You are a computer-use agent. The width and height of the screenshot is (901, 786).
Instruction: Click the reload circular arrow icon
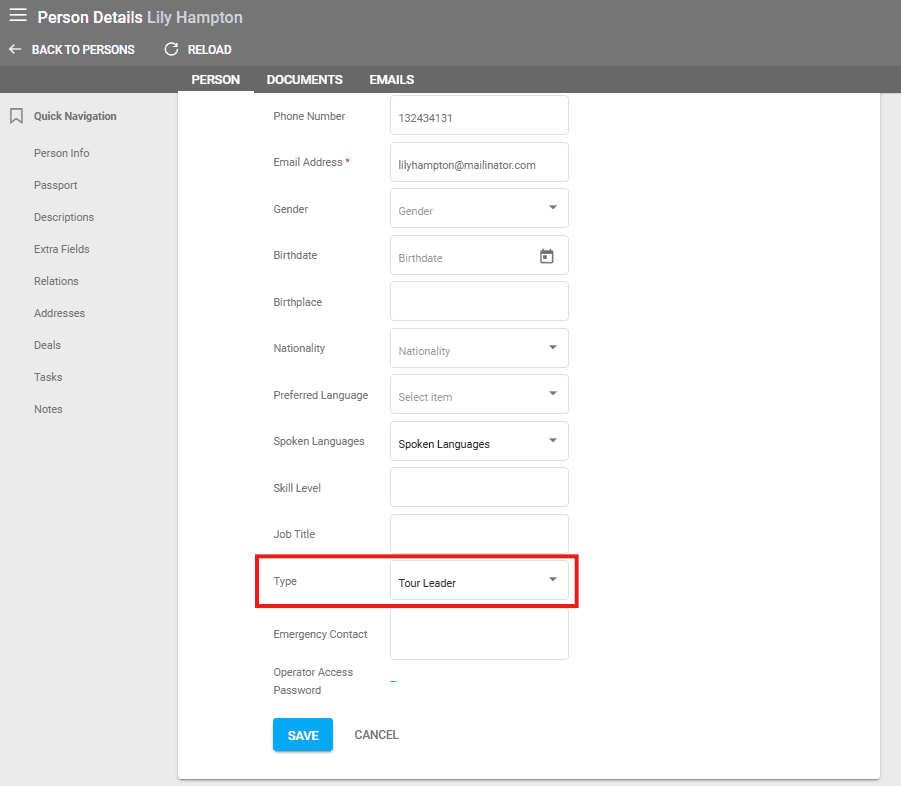click(x=171, y=49)
